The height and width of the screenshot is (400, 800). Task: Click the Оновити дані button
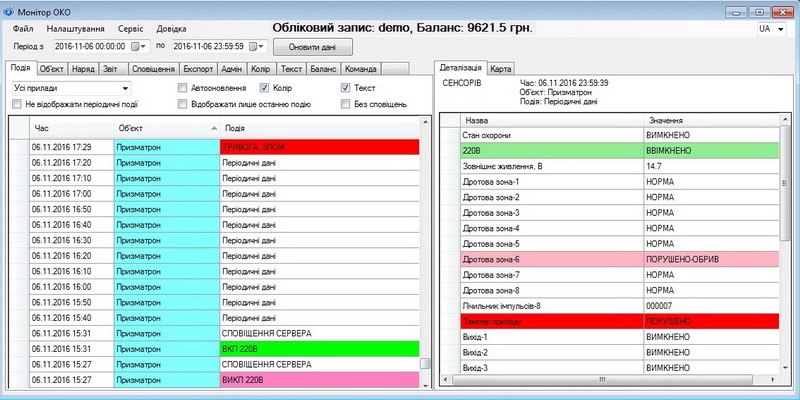[312, 47]
